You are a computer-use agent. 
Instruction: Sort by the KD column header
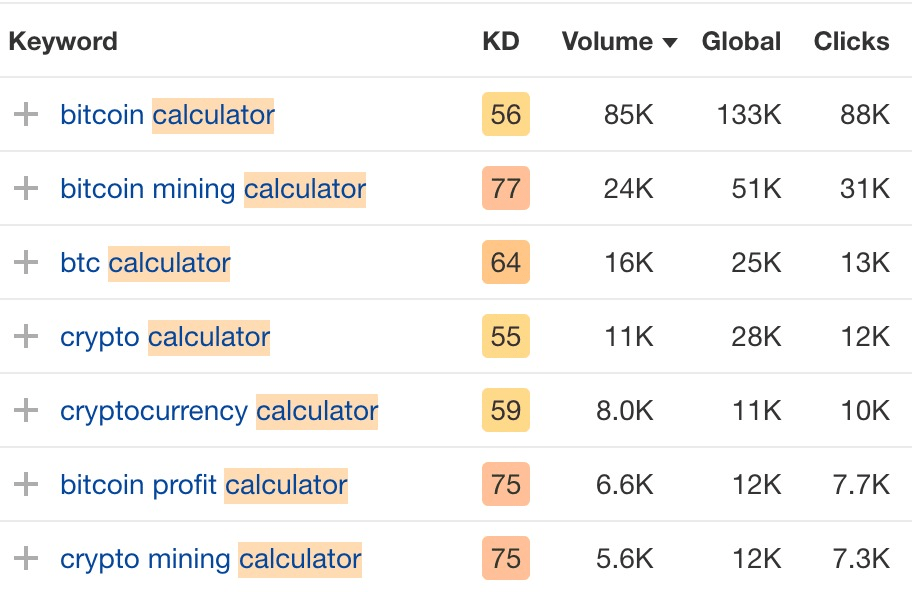click(x=503, y=41)
